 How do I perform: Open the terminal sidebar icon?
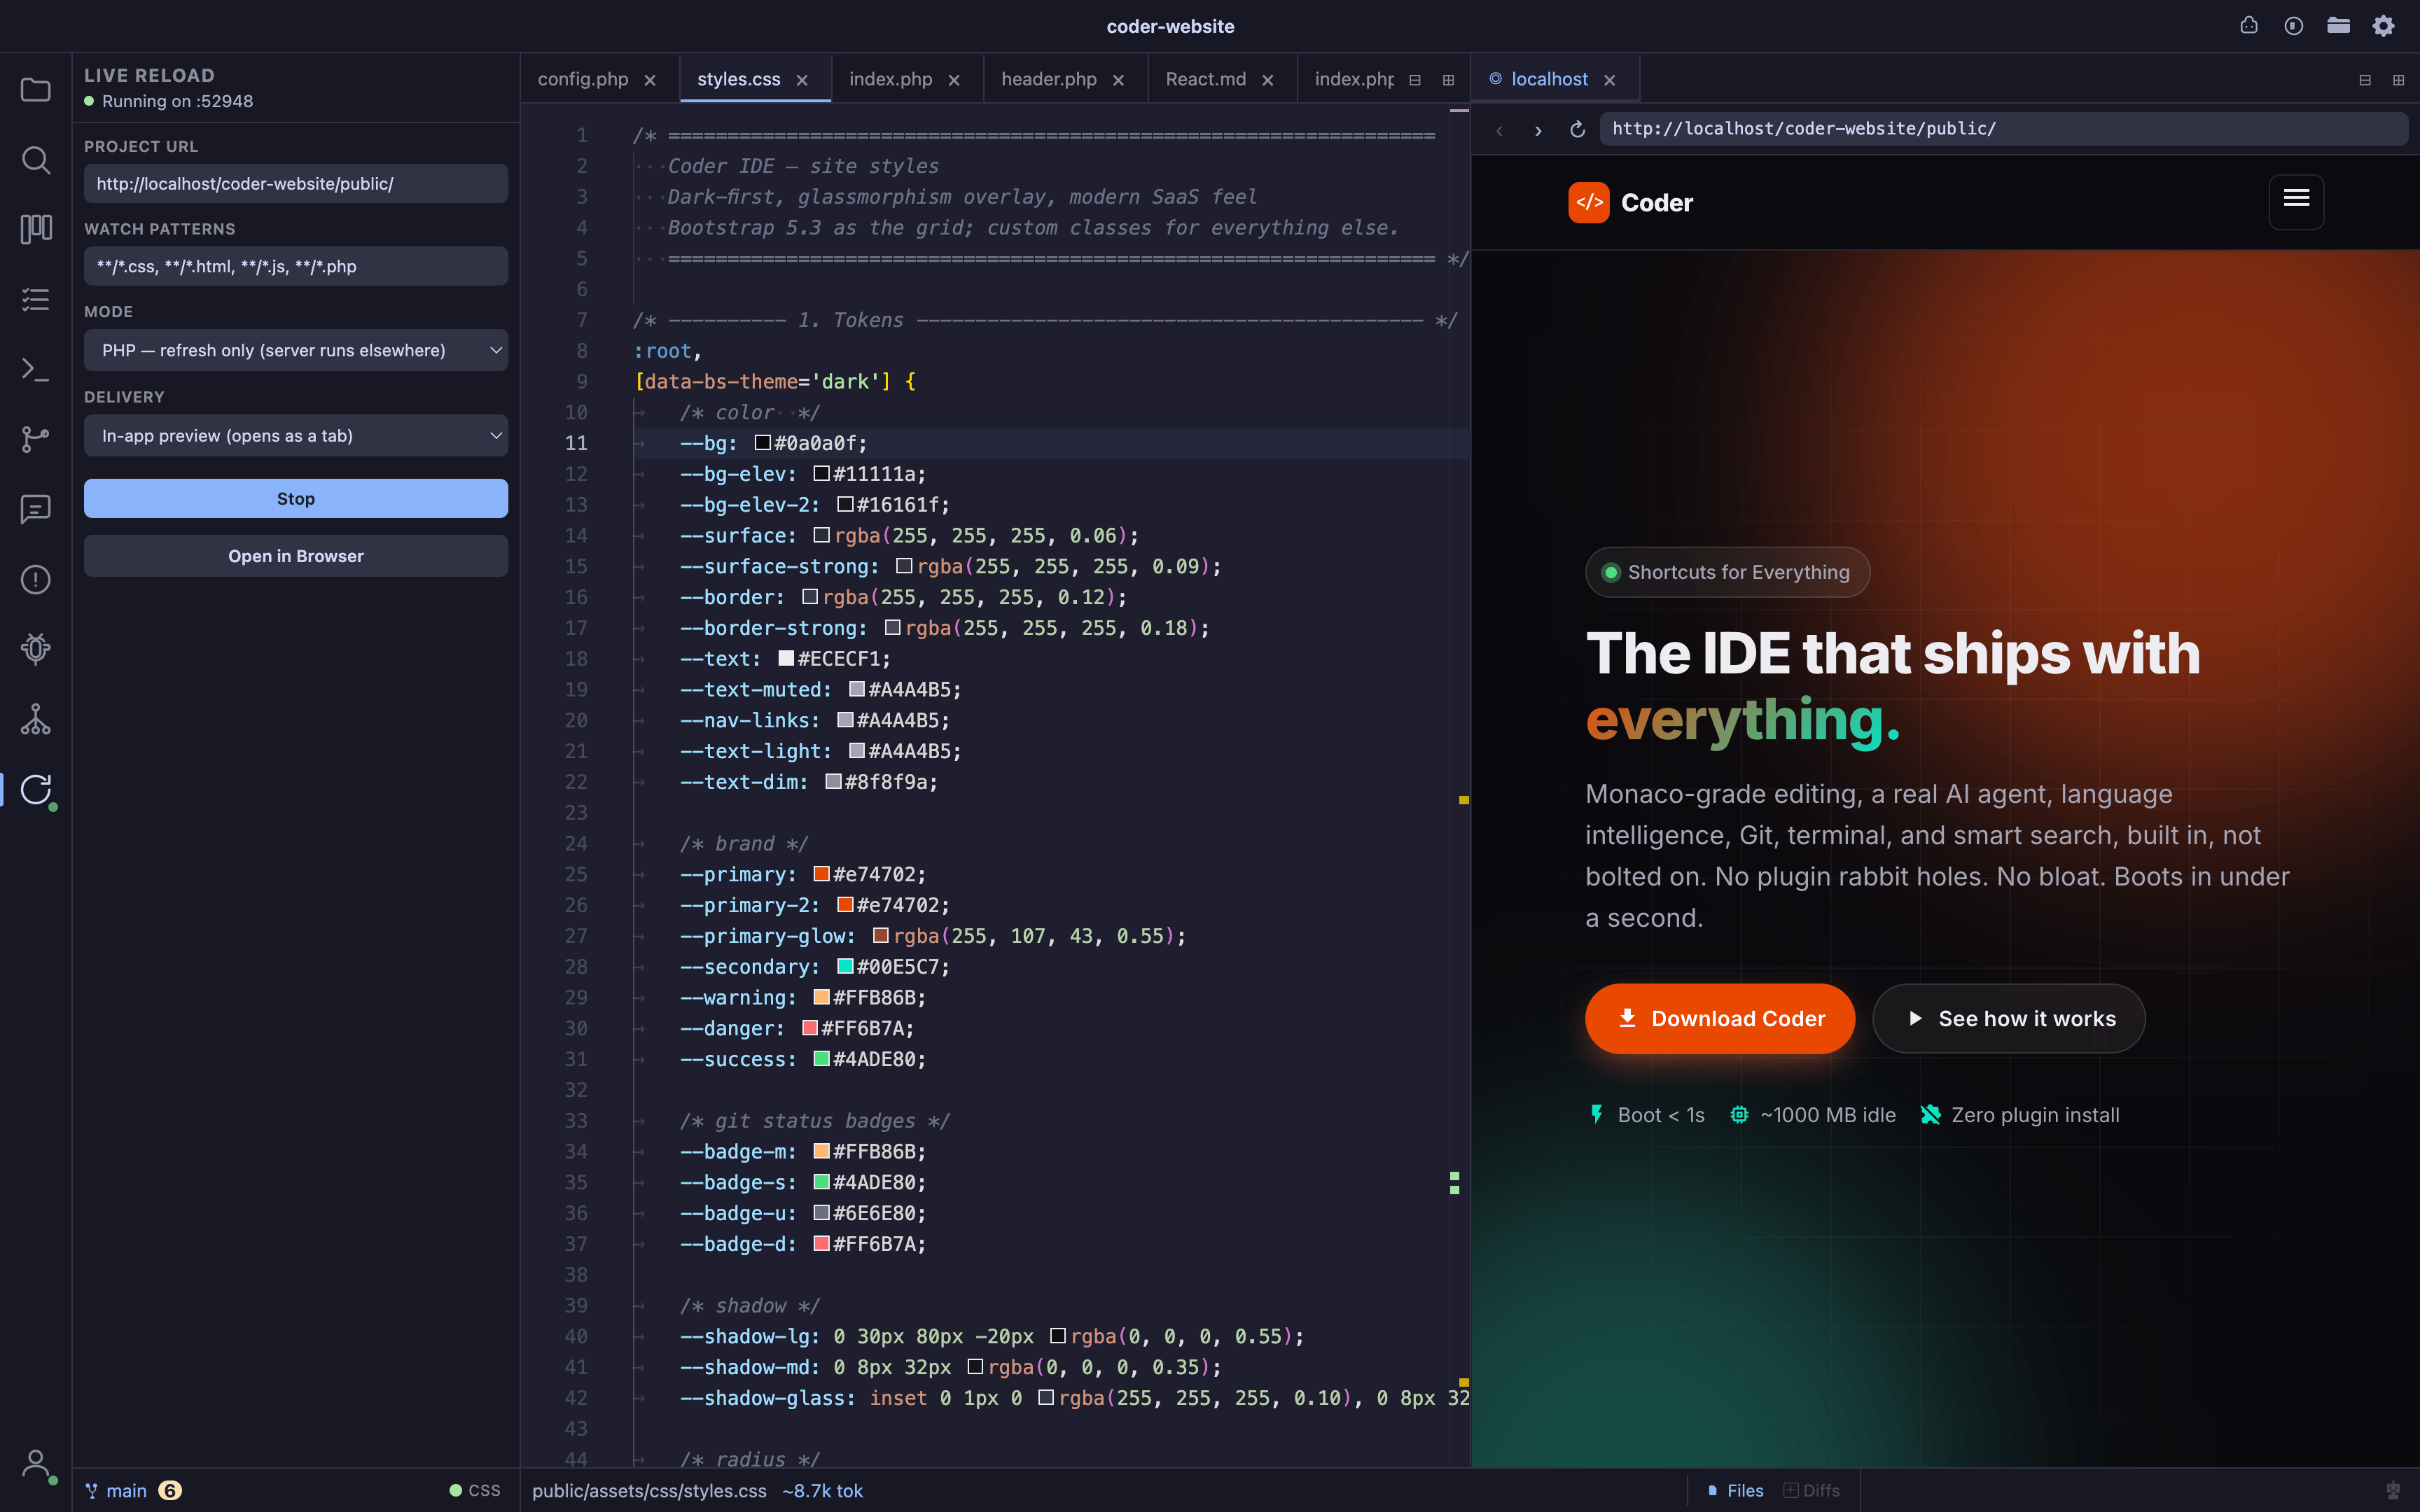[36, 369]
